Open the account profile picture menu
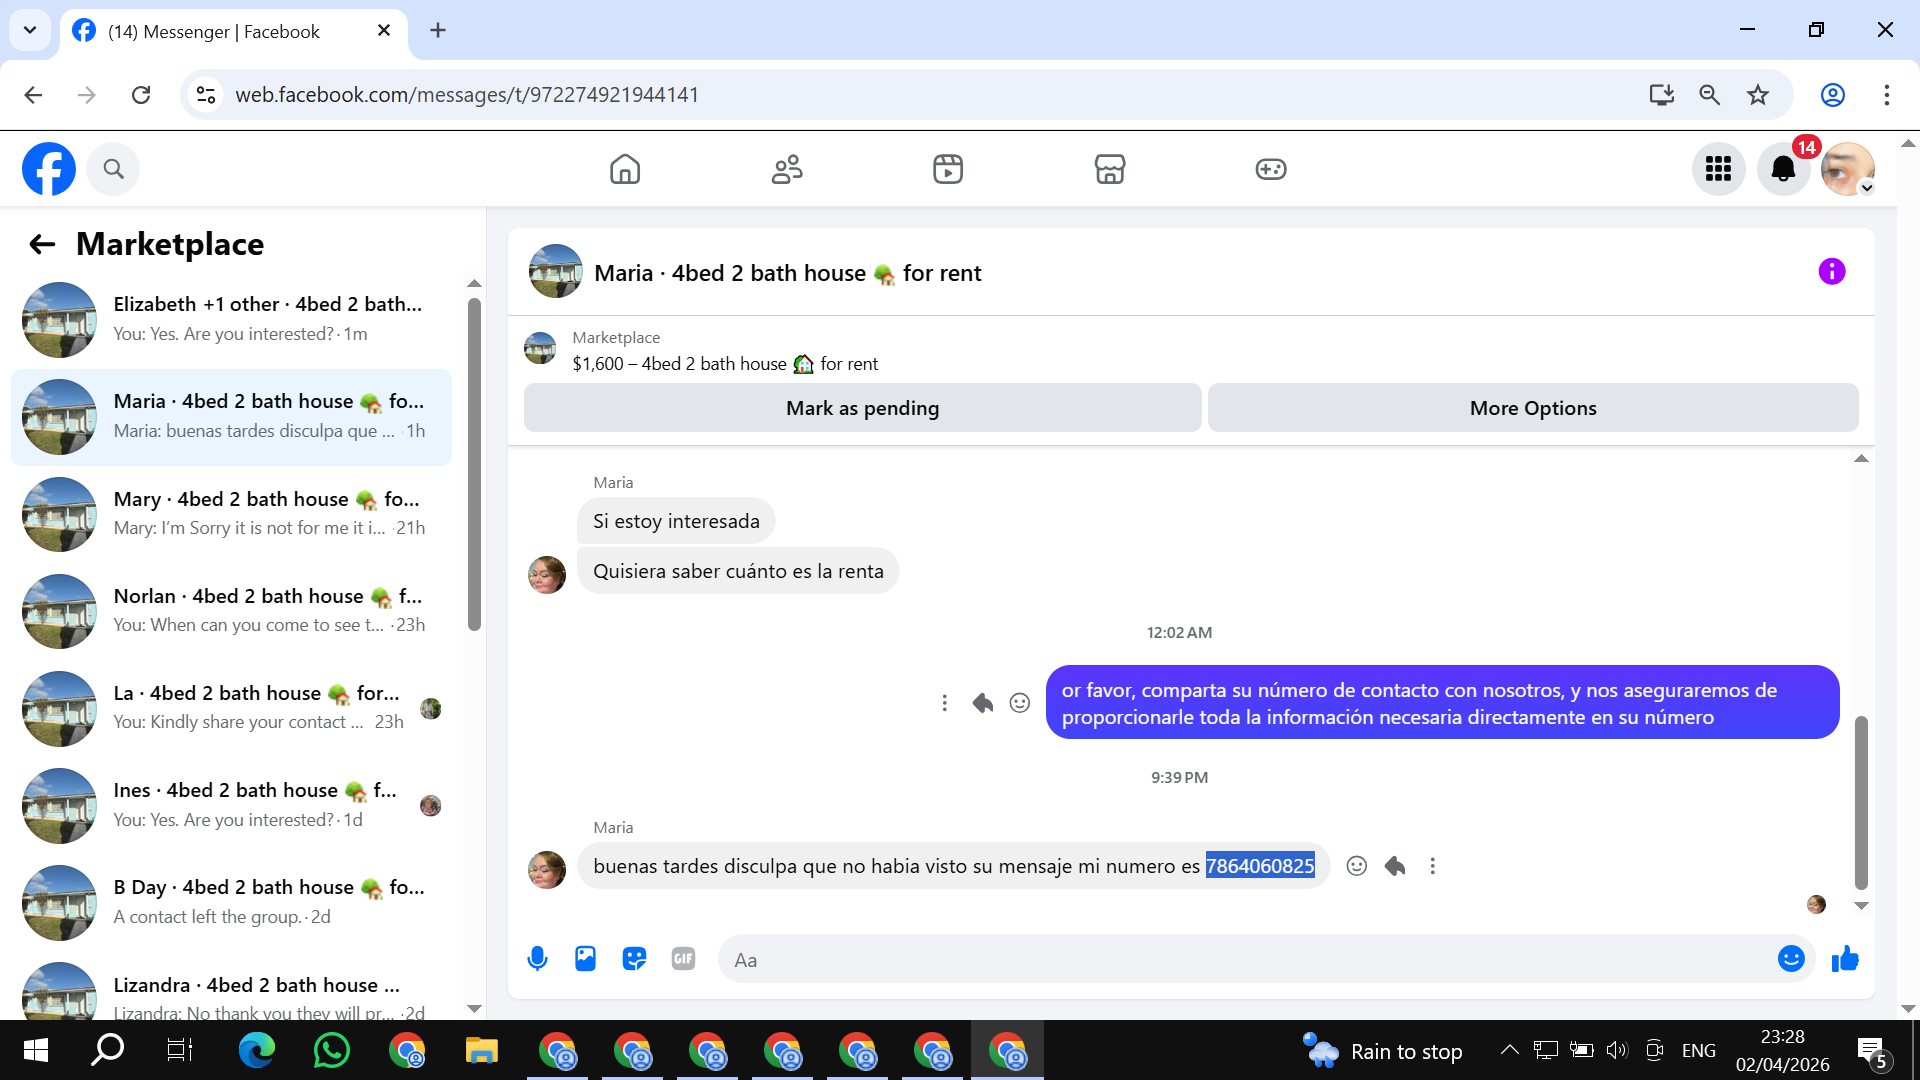The height and width of the screenshot is (1080, 1920). (1847, 169)
